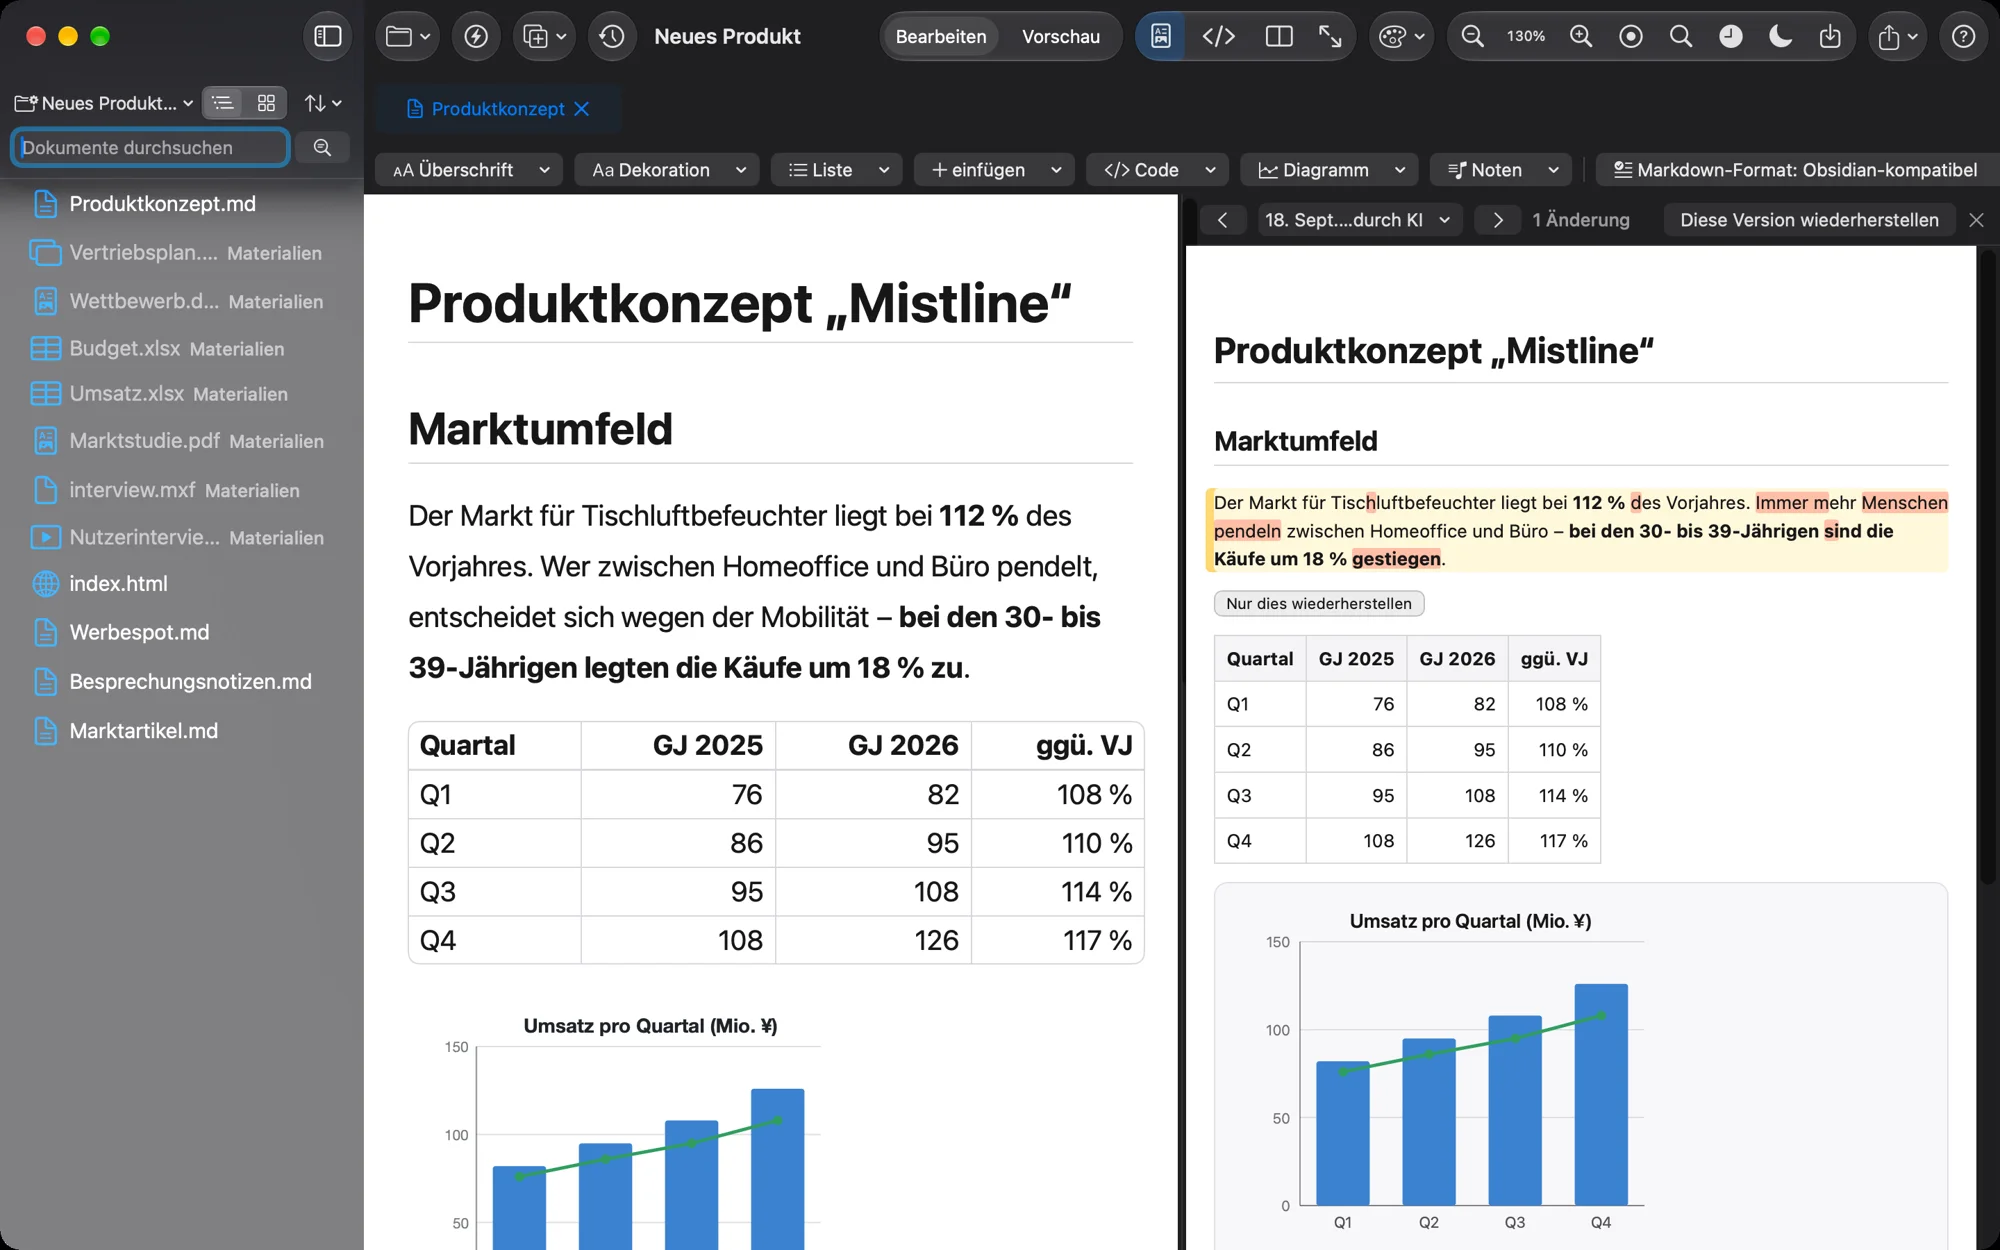Select the rich text document view icon
This screenshot has height=1250, width=2000.
coord(1161,37)
